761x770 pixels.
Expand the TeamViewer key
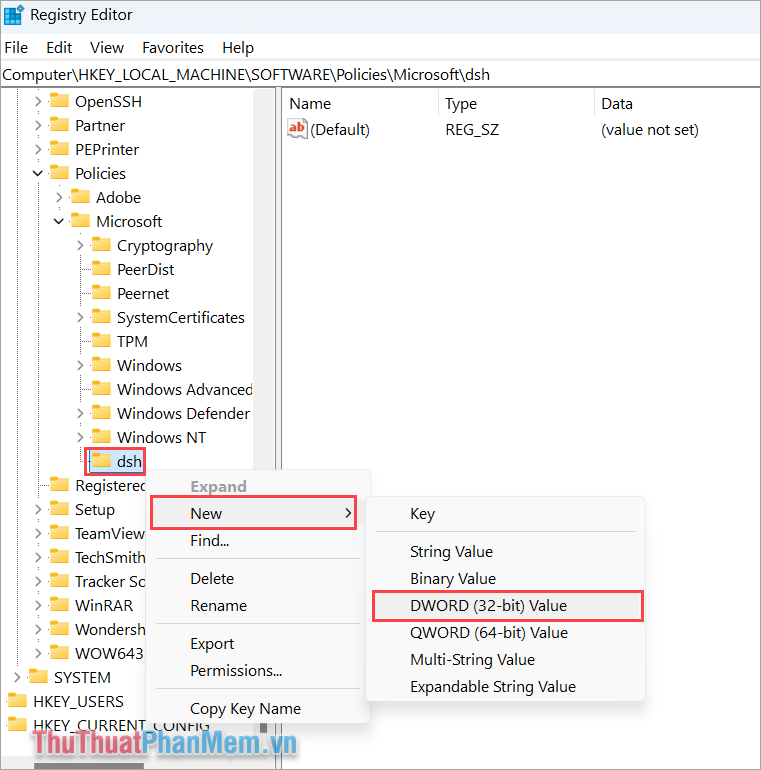(x=38, y=533)
